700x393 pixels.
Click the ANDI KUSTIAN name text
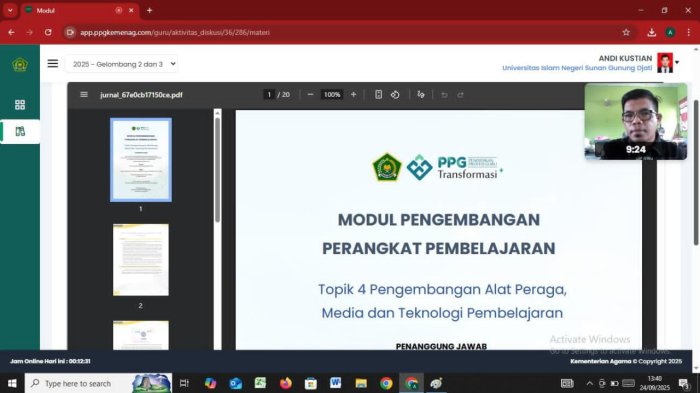tap(625, 58)
